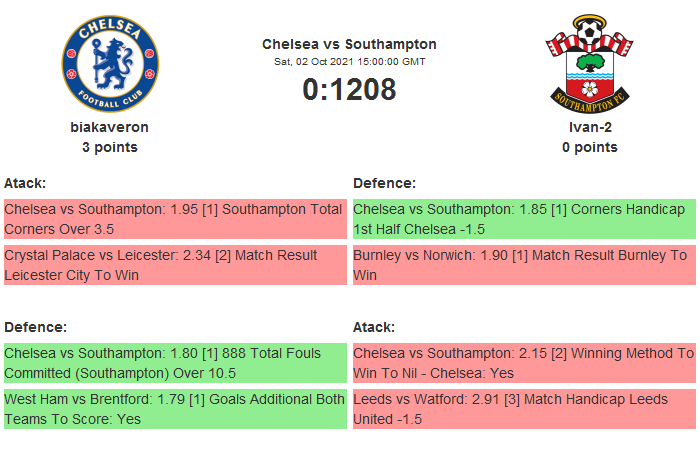Click the 0:1208 score

tap(349, 89)
